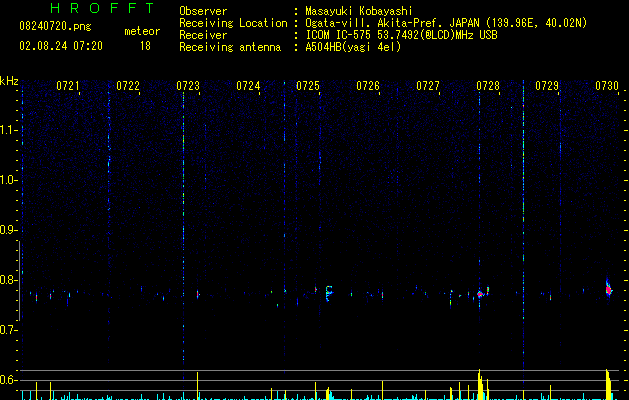Click observer name Masayuki Kobayashi
This screenshot has width=629, height=400.
pyautogui.click(x=359, y=11)
